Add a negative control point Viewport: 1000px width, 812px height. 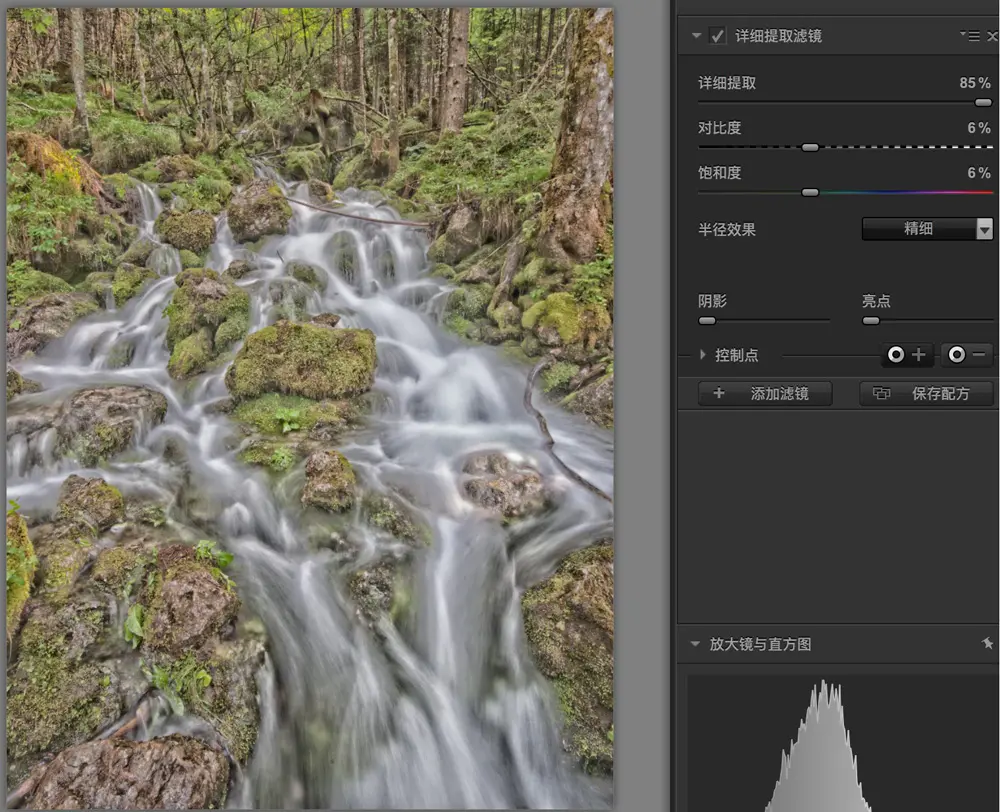coord(967,355)
